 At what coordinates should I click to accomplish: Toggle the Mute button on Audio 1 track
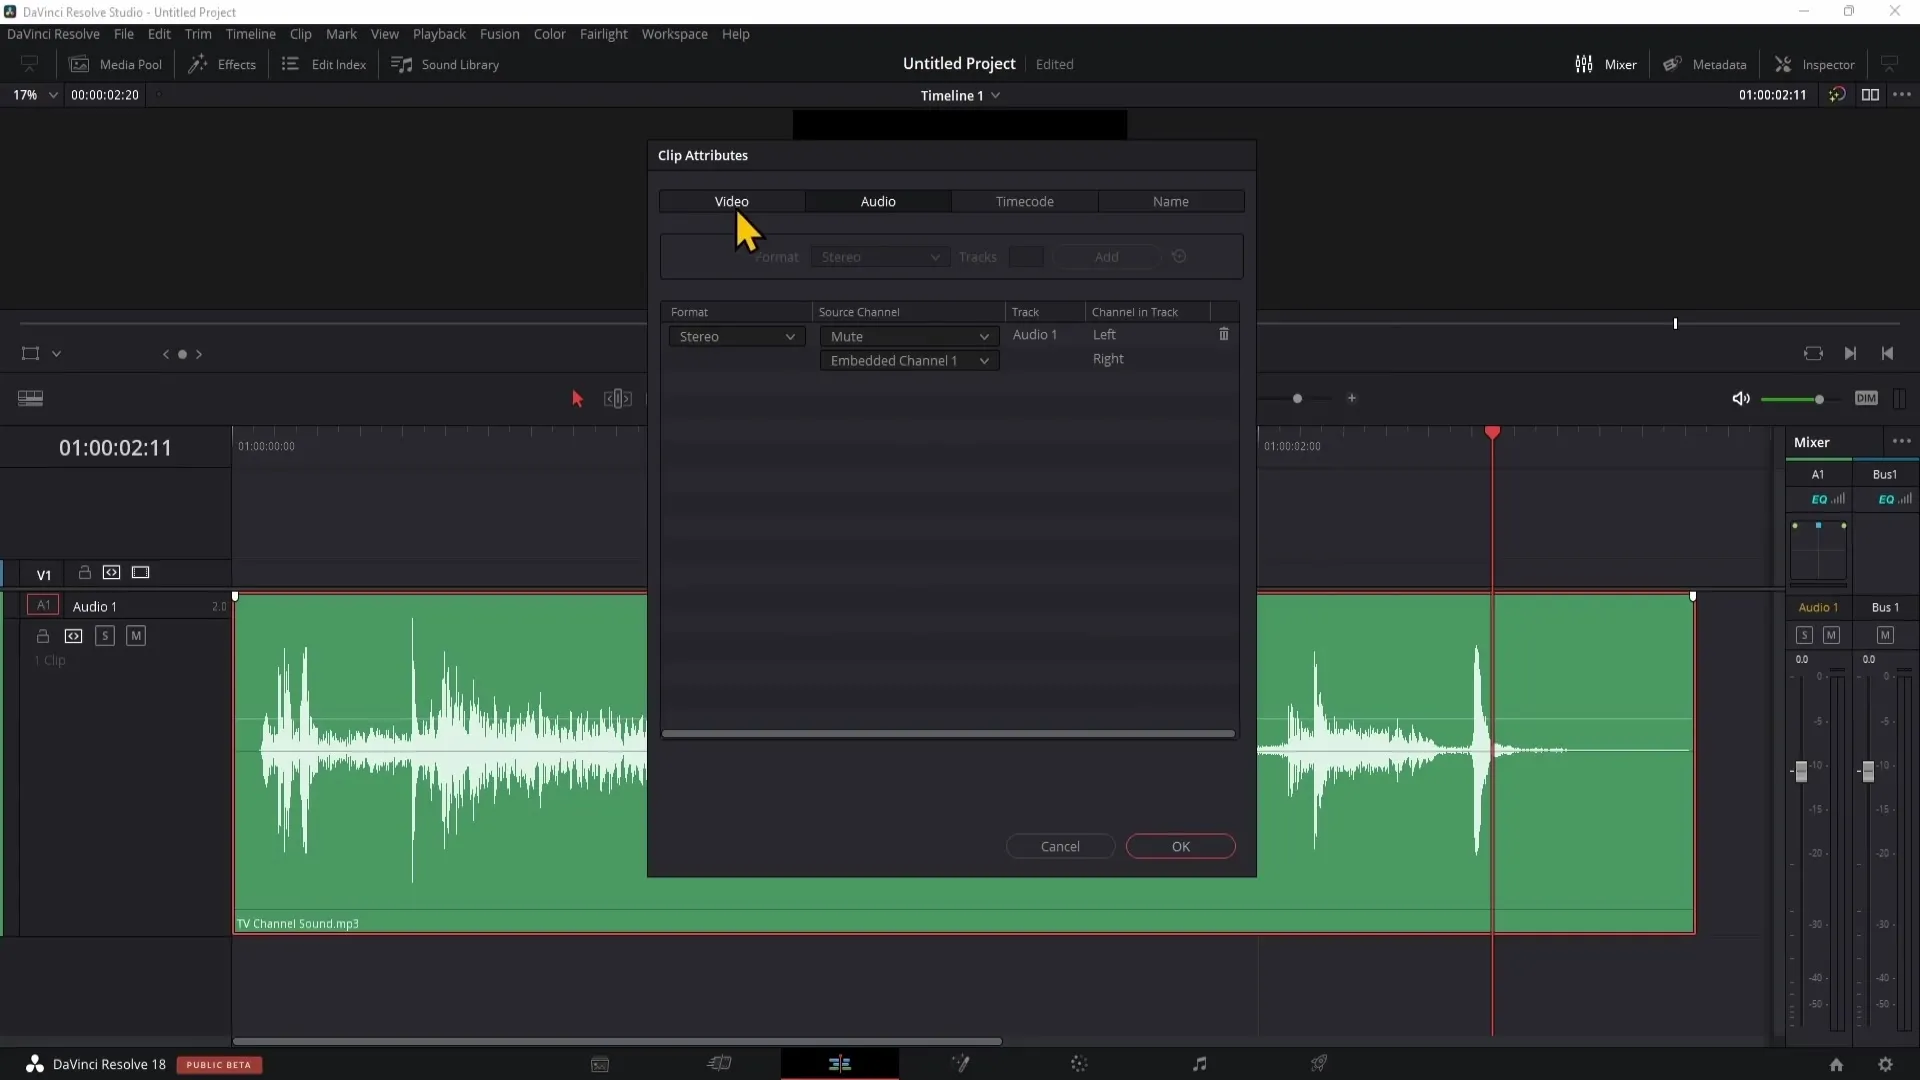click(136, 634)
